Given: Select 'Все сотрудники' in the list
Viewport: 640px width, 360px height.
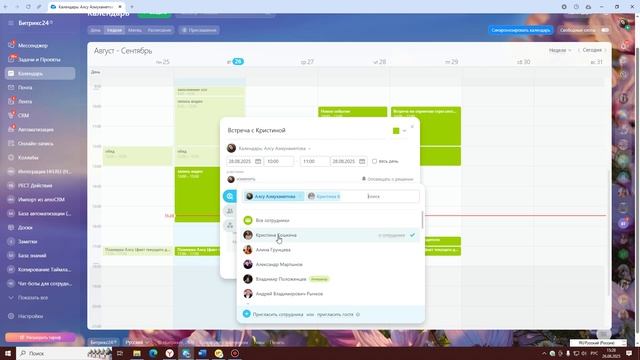Looking at the screenshot, I should [x=330, y=220].
